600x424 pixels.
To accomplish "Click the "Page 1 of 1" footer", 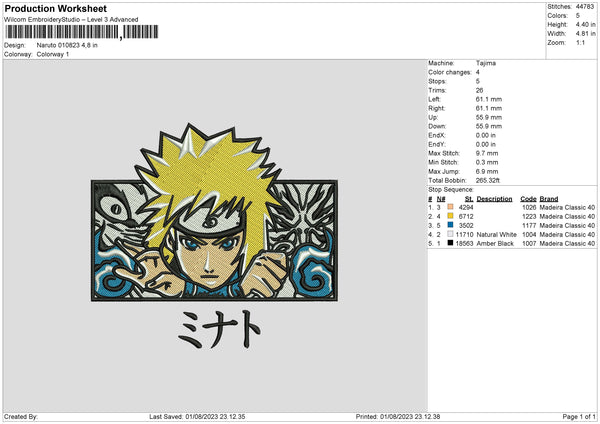I will pos(579,416).
